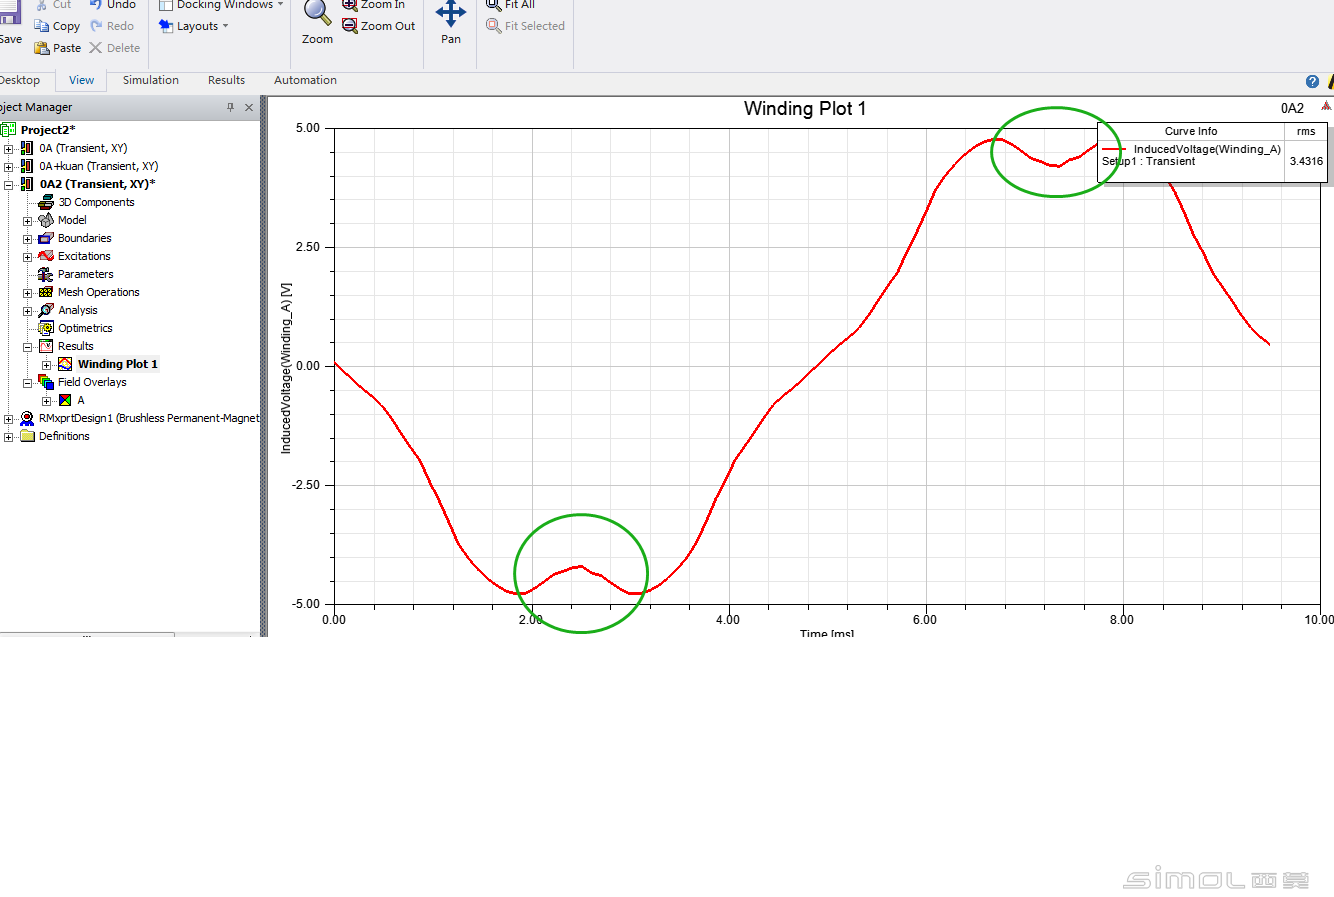Expand the Winding Plot 1 node
The height and width of the screenshot is (897, 1334).
click(x=46, y=365)
